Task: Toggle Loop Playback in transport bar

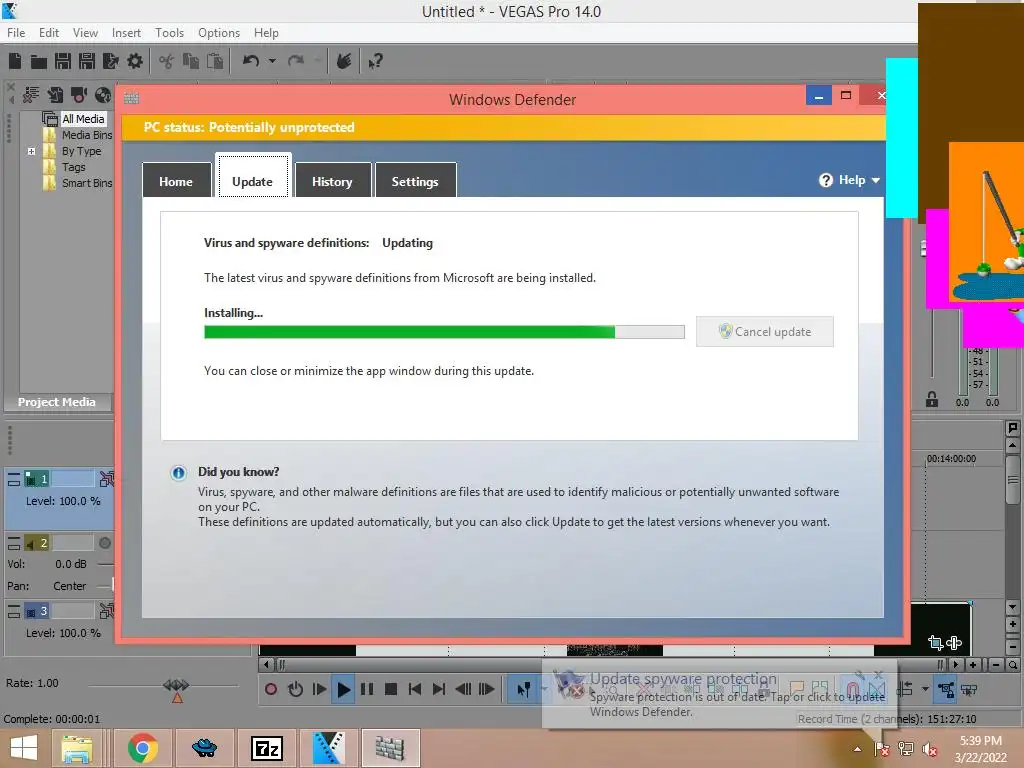Action: pyautogui.click(x=295, y=690)
